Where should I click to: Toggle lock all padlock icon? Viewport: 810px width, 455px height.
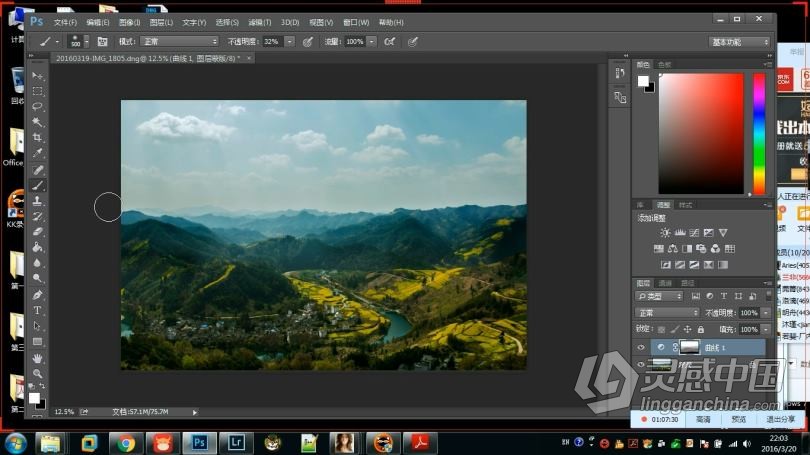click(x=700, y=330)
